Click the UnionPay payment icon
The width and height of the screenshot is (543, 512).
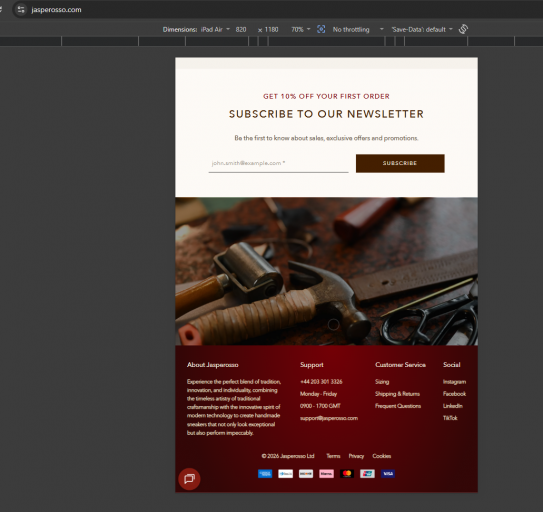[x=367, y=474]
